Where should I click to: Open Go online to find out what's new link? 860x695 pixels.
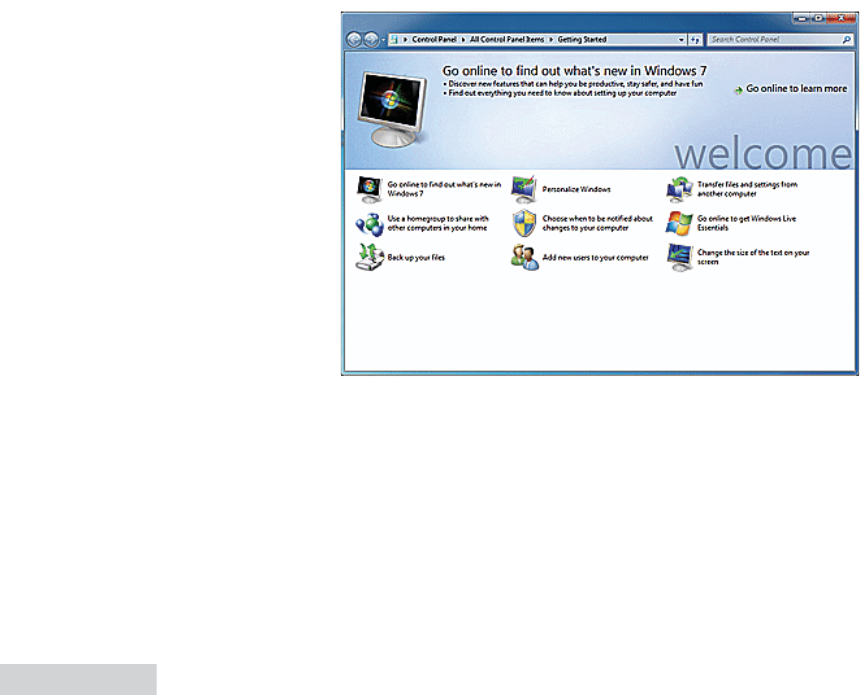tap(444, 189)
